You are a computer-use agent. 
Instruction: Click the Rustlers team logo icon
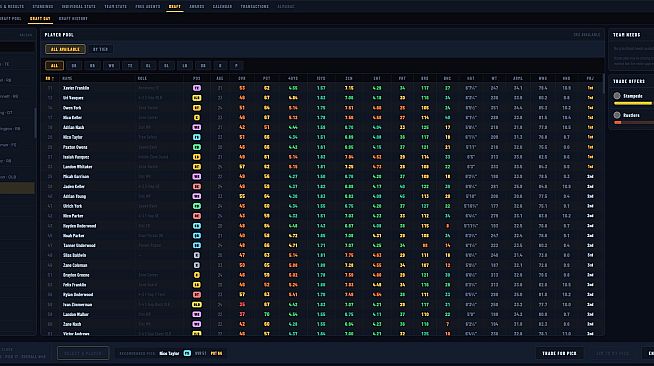[x=617, y=115]
